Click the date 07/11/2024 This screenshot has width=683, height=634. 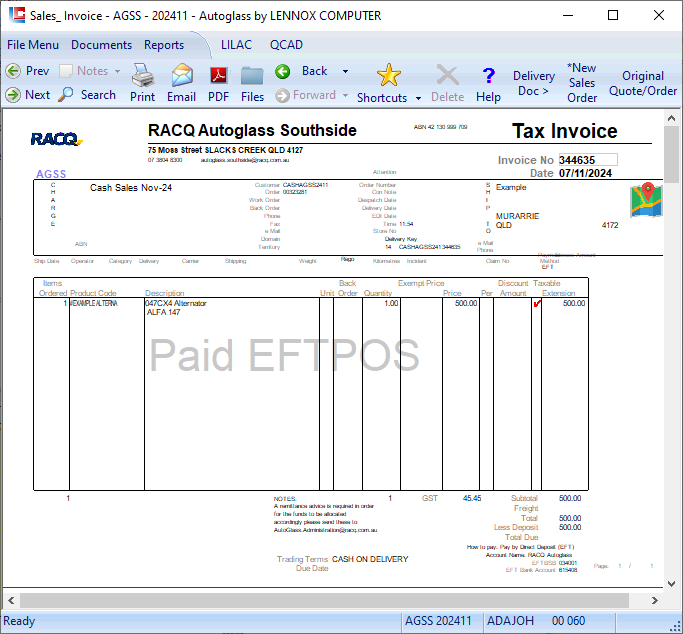coord(585,173)
